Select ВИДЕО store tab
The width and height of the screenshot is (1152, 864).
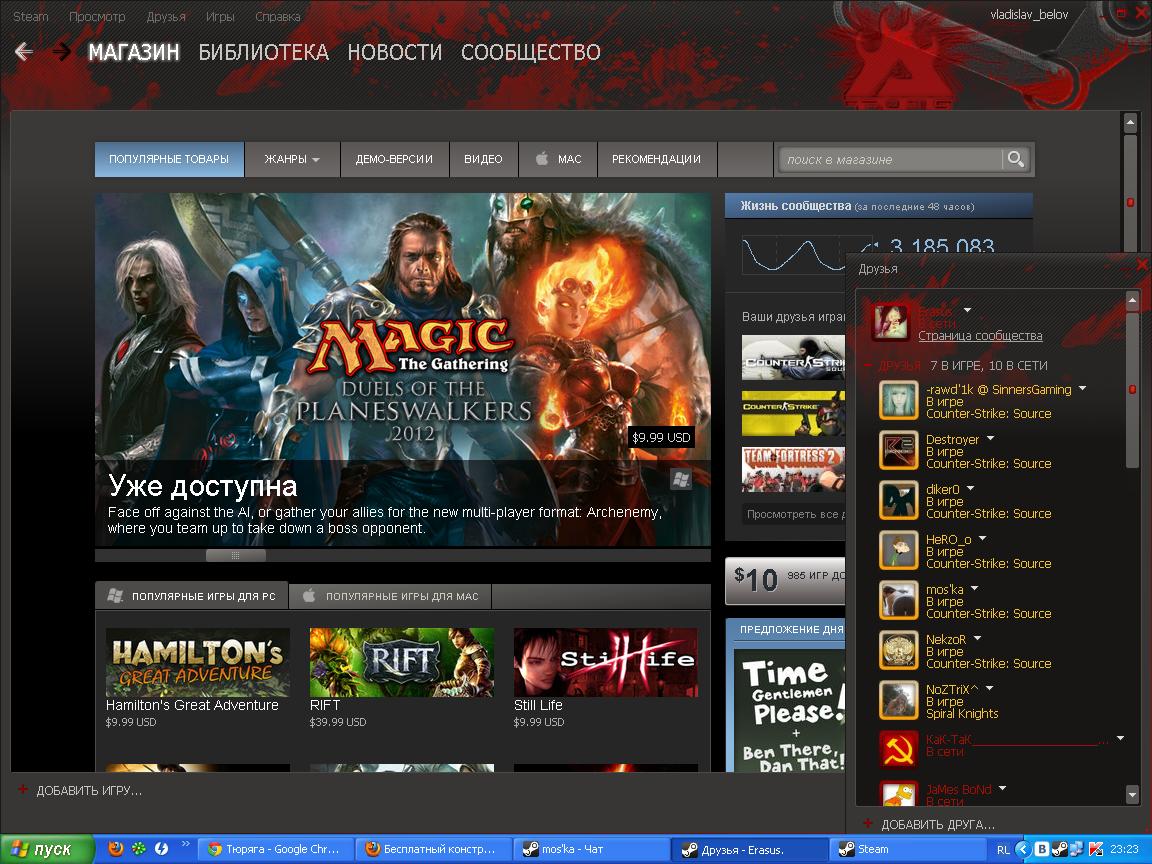(x=483, y=159)
